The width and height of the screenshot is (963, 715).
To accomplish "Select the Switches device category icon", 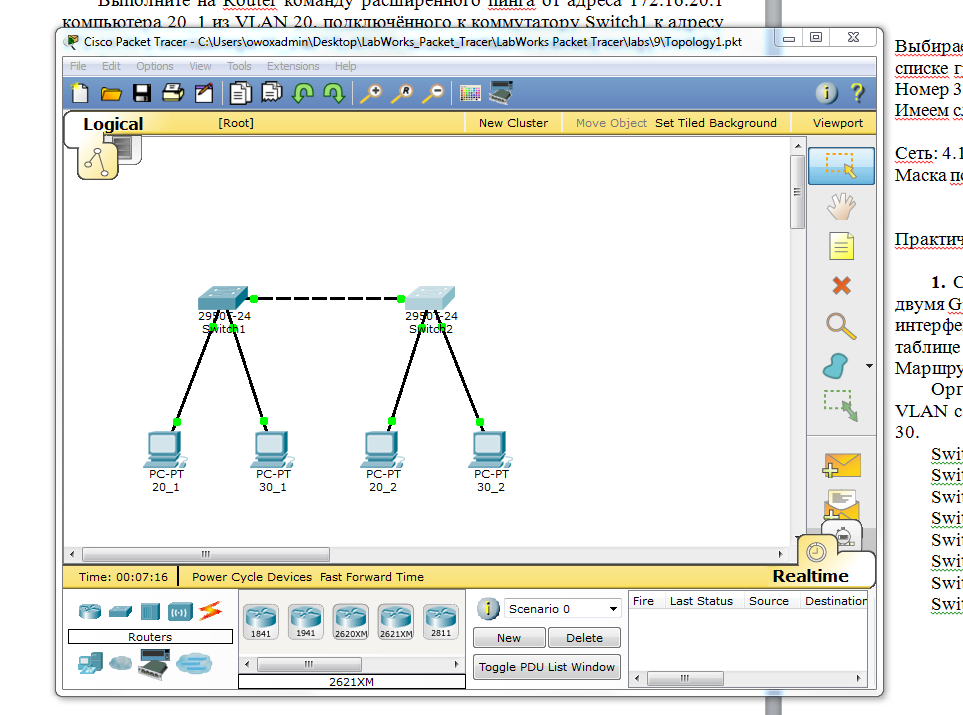I will 120,612.
